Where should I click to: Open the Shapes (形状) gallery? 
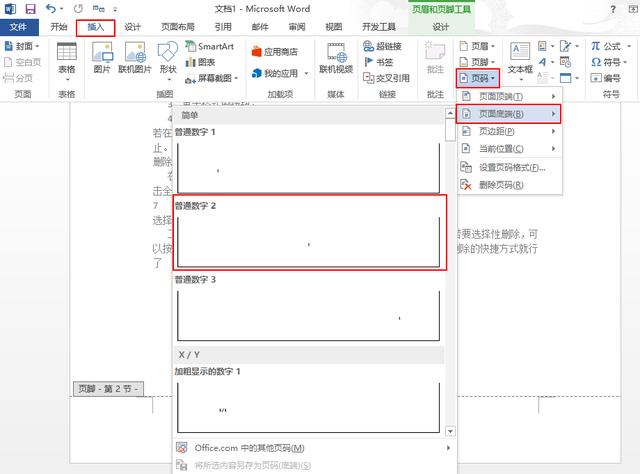168,61
